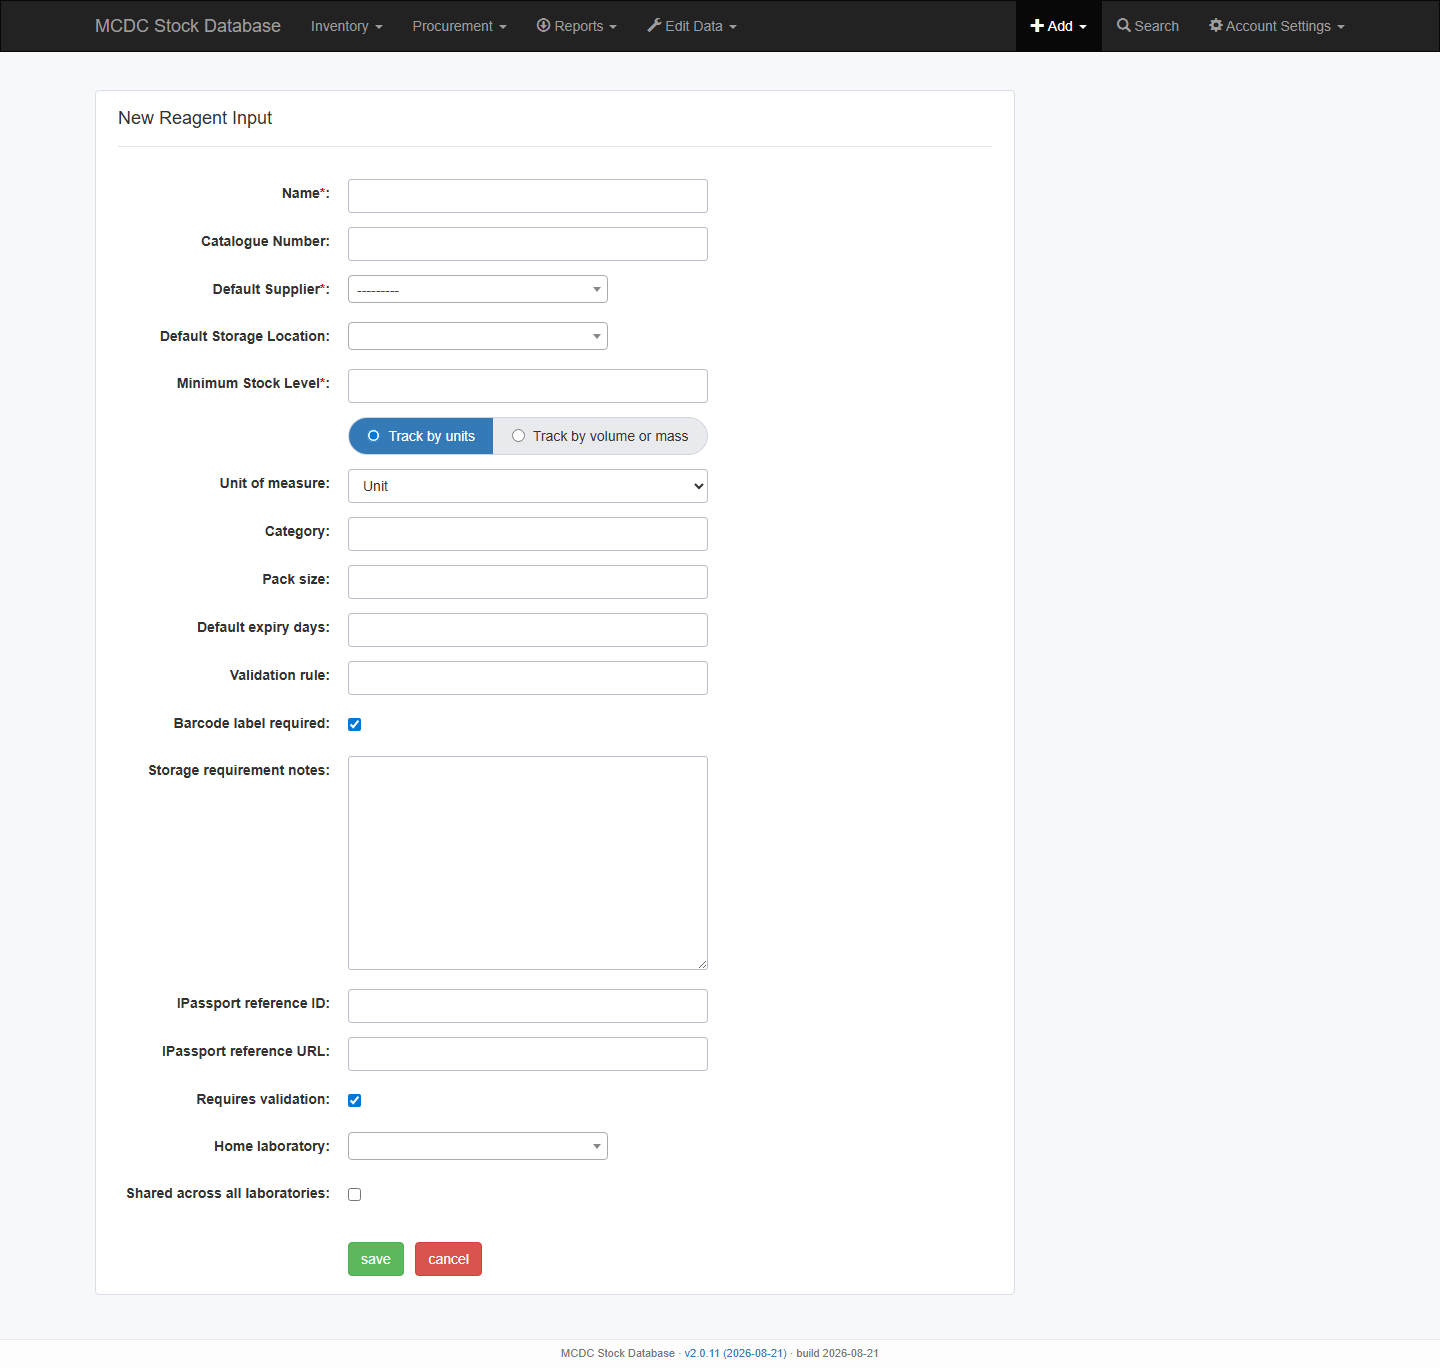This screenshot has width=1440, height=1368.
Task: Open the Search link in navbar
Action: (x=1148, y=26)
